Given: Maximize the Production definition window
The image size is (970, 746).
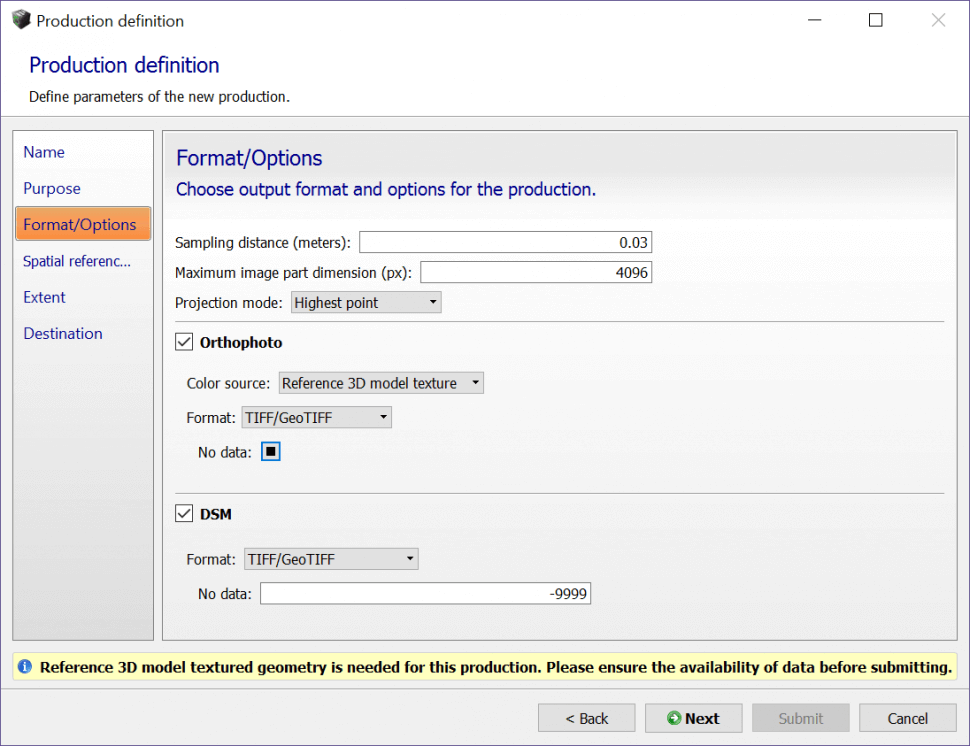Looking at the screenshot, I should coord(875,20).
